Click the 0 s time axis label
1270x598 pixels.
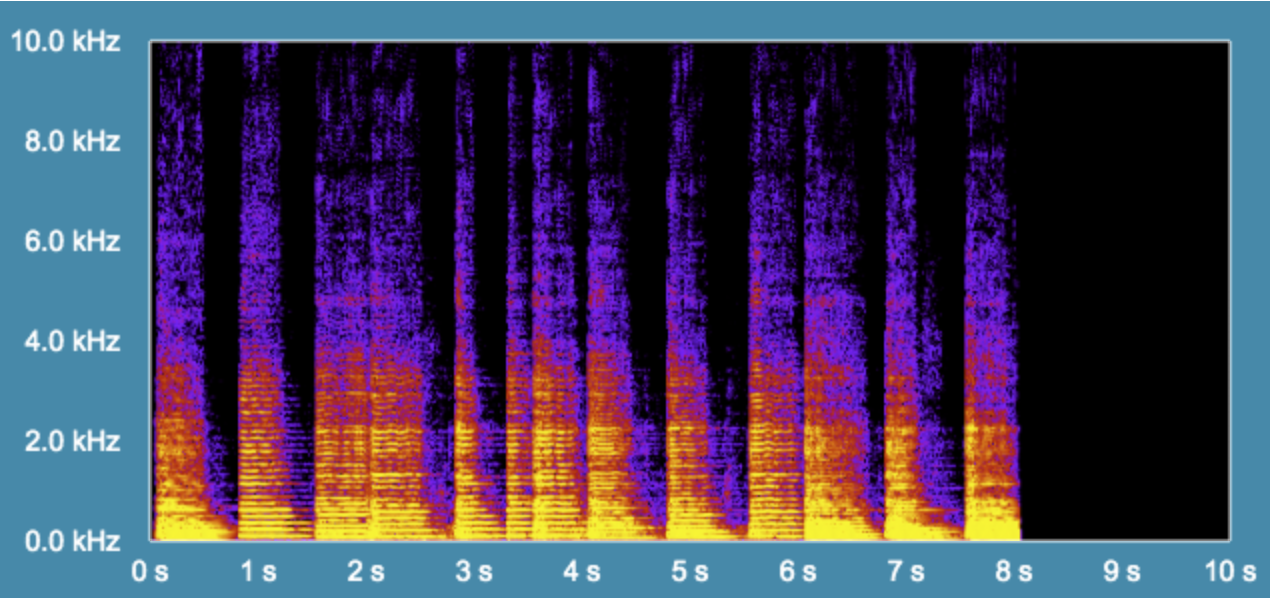(151, 572)
